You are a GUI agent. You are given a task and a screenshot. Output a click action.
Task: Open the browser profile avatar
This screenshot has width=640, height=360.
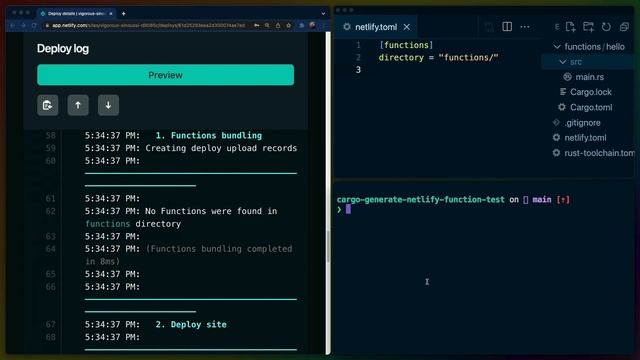(x=312, y=25)
